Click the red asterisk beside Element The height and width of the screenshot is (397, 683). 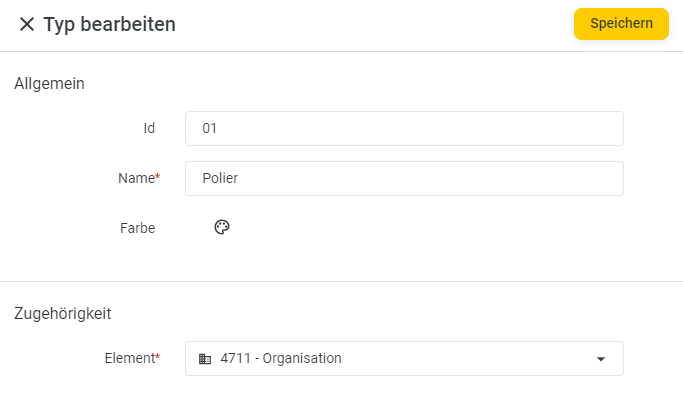[158, 356]
